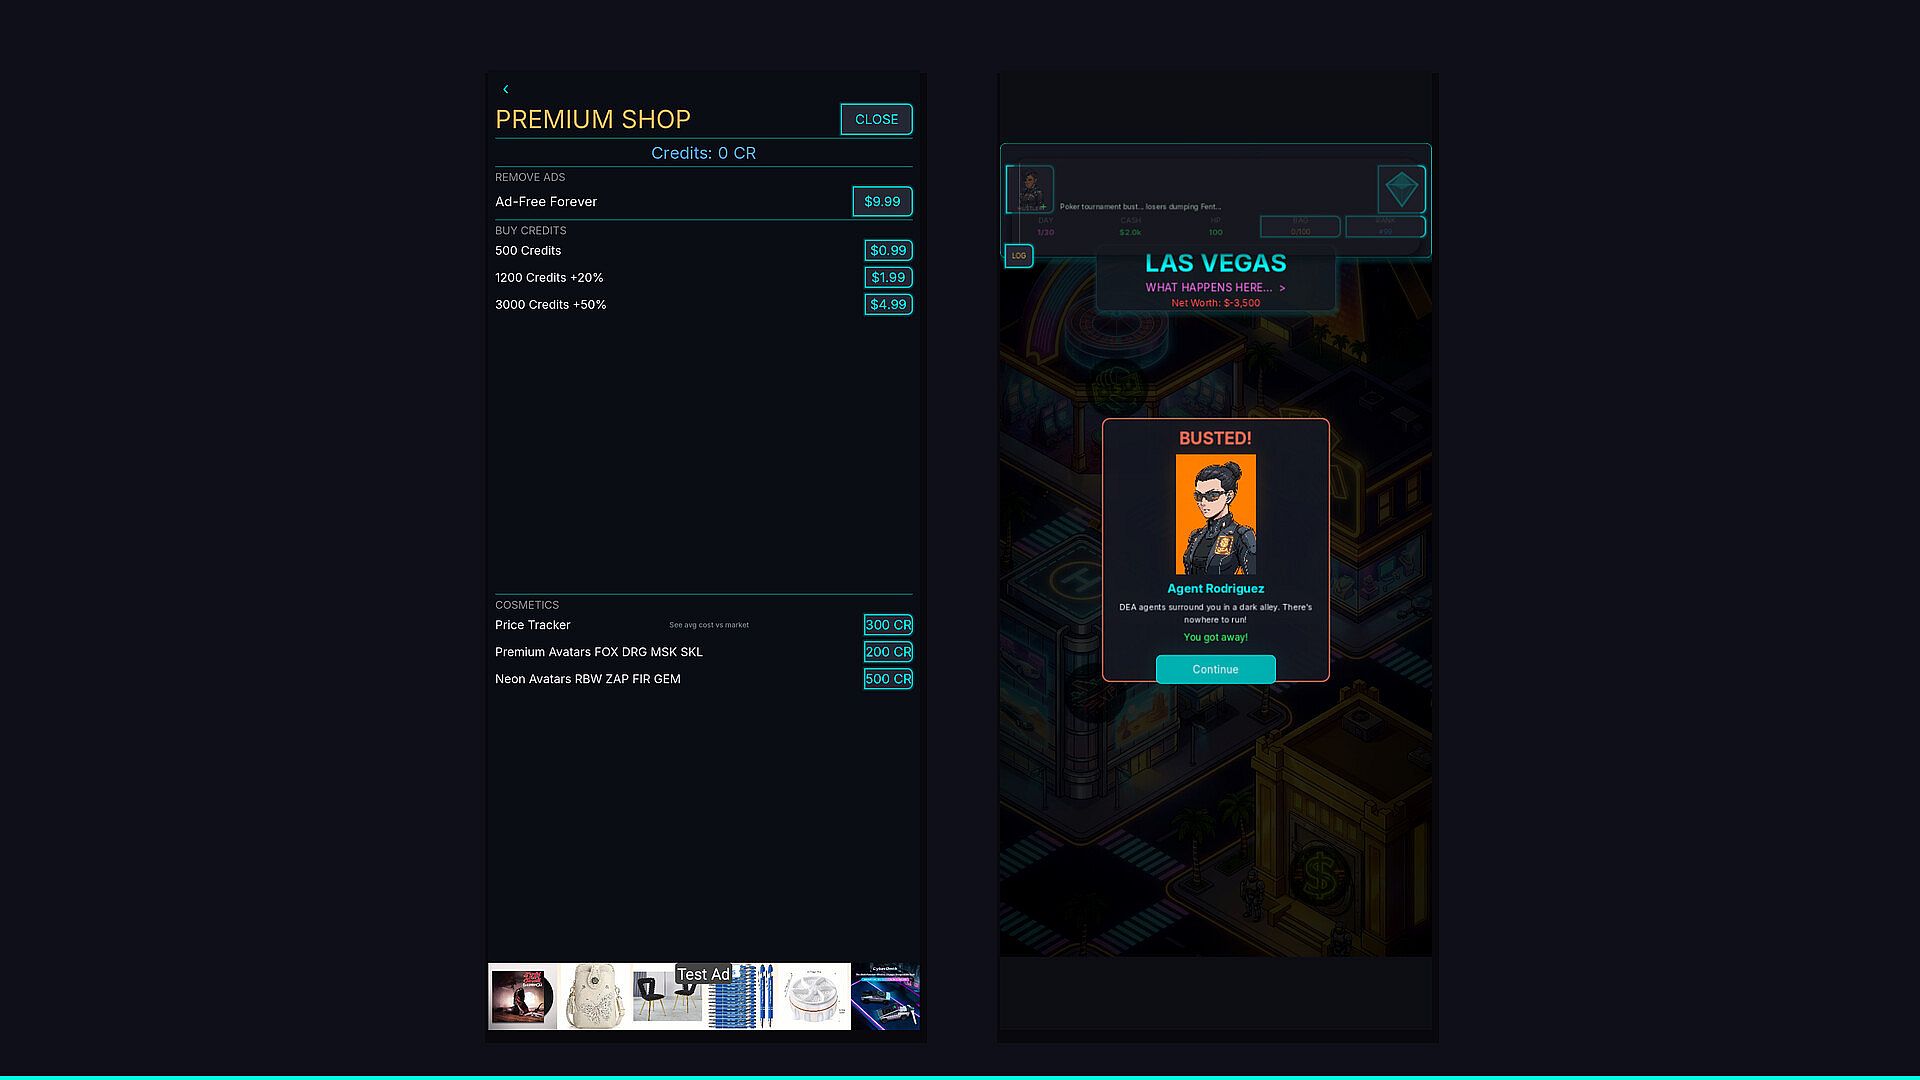The height and width of the screenshot is (1080, 1920).
Task: Click the white handbag ad thumbnail
Action: (594, 997)
